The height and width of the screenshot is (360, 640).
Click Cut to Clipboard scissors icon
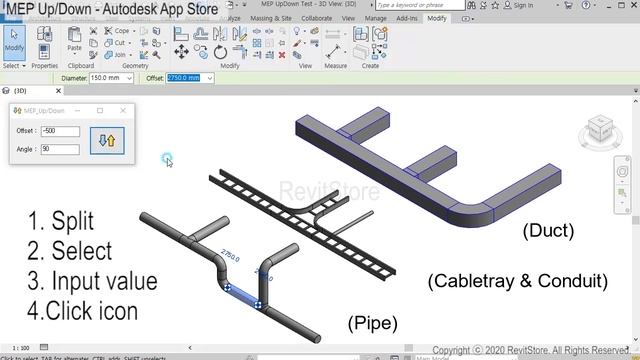point(93,31)
